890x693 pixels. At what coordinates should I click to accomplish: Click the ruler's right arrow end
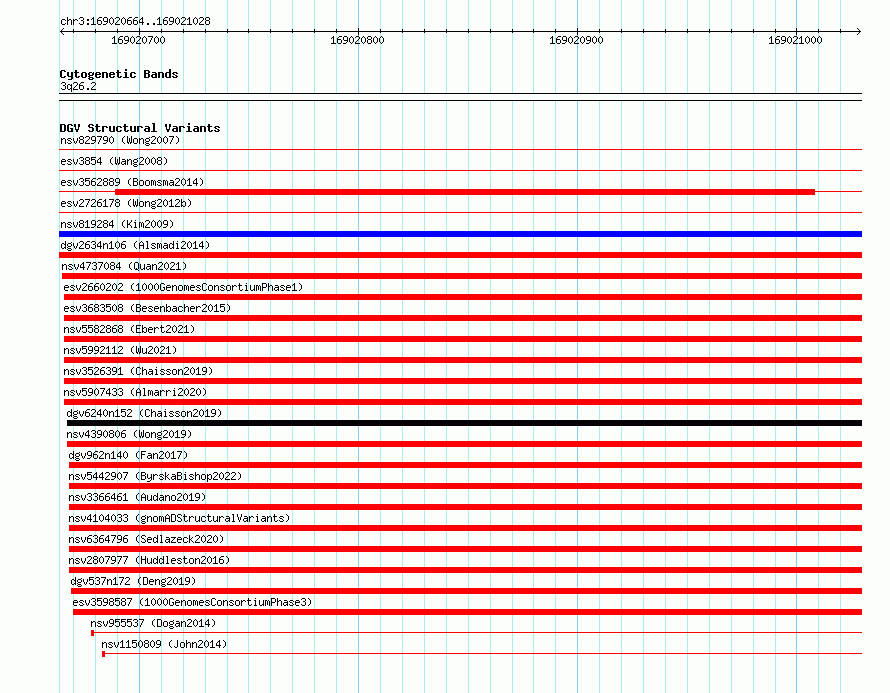point(859,31)
